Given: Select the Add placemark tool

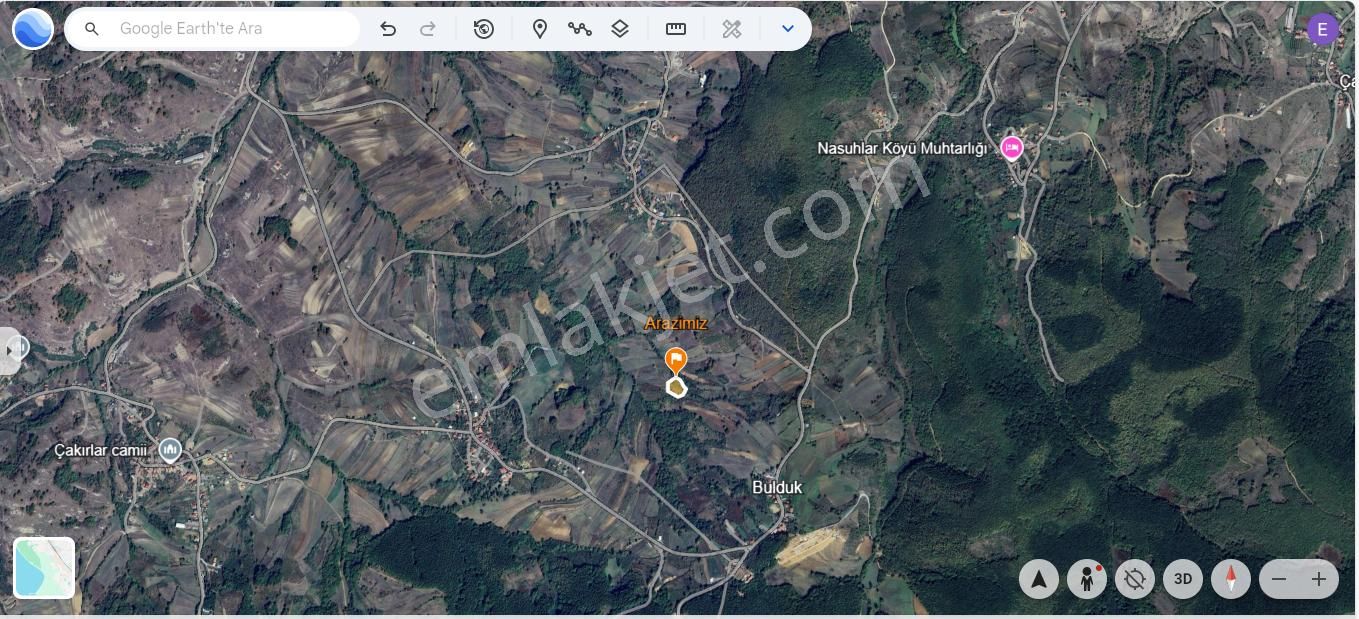Looking at the screenshot, I should (x=540, y=28).
